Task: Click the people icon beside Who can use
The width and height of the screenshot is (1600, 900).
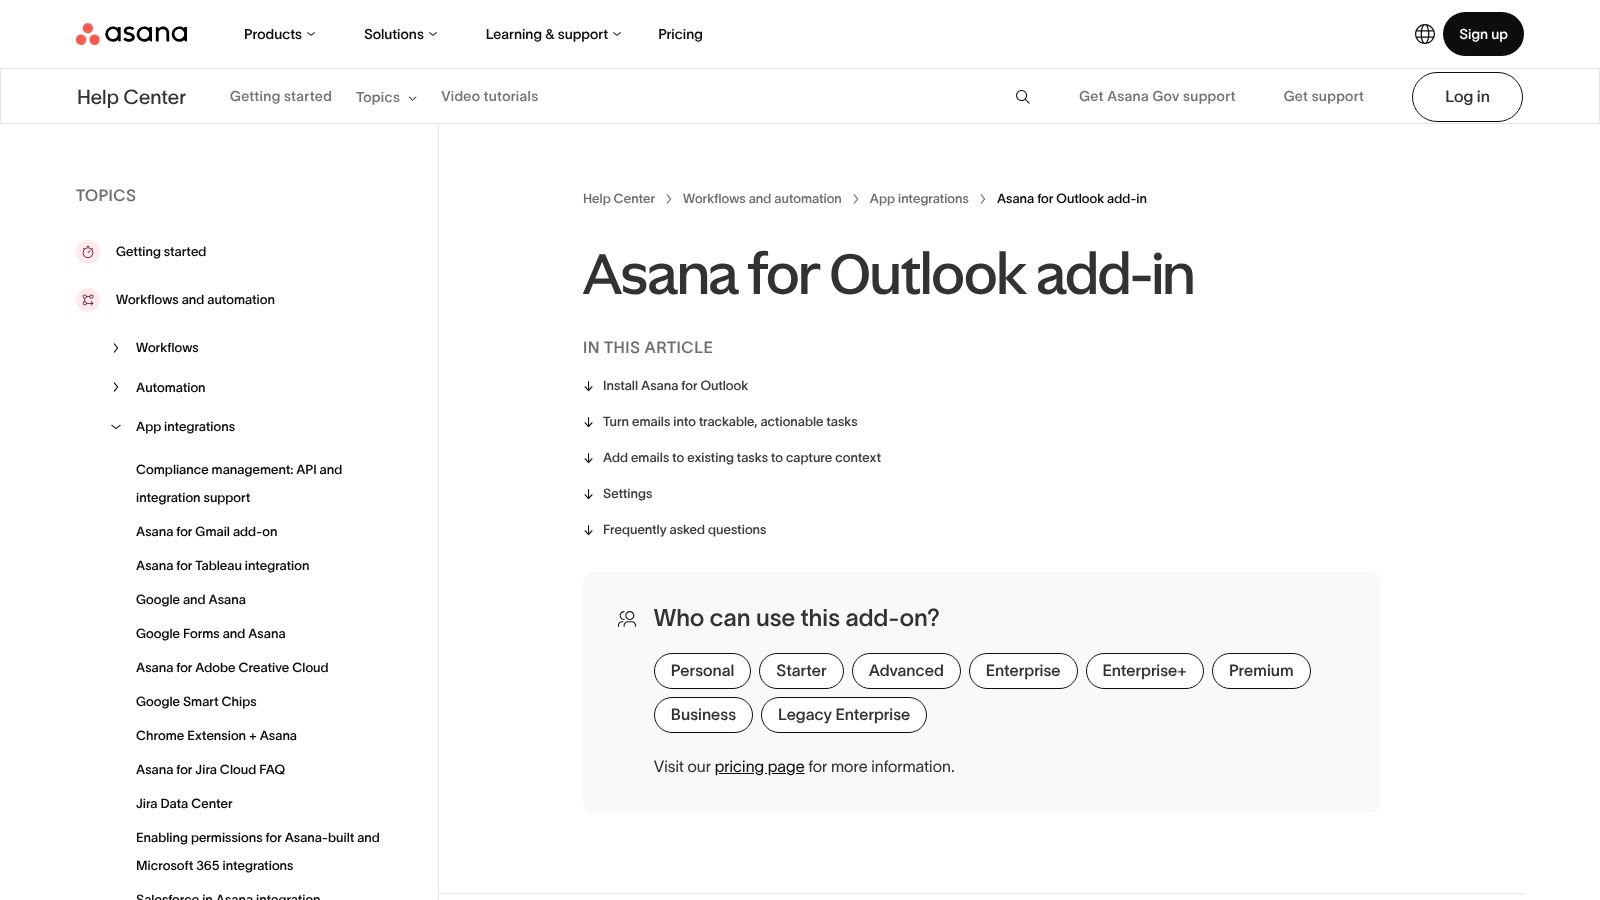Action: [627, 619]
